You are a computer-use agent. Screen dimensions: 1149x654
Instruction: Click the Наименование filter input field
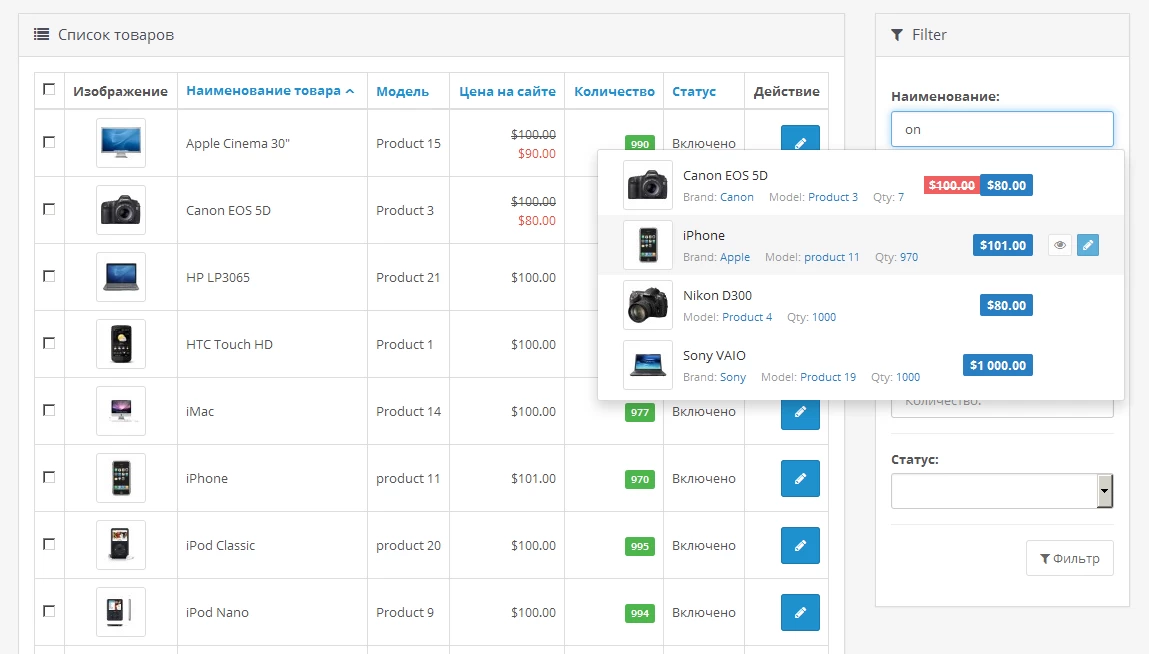coord(1002,129)
